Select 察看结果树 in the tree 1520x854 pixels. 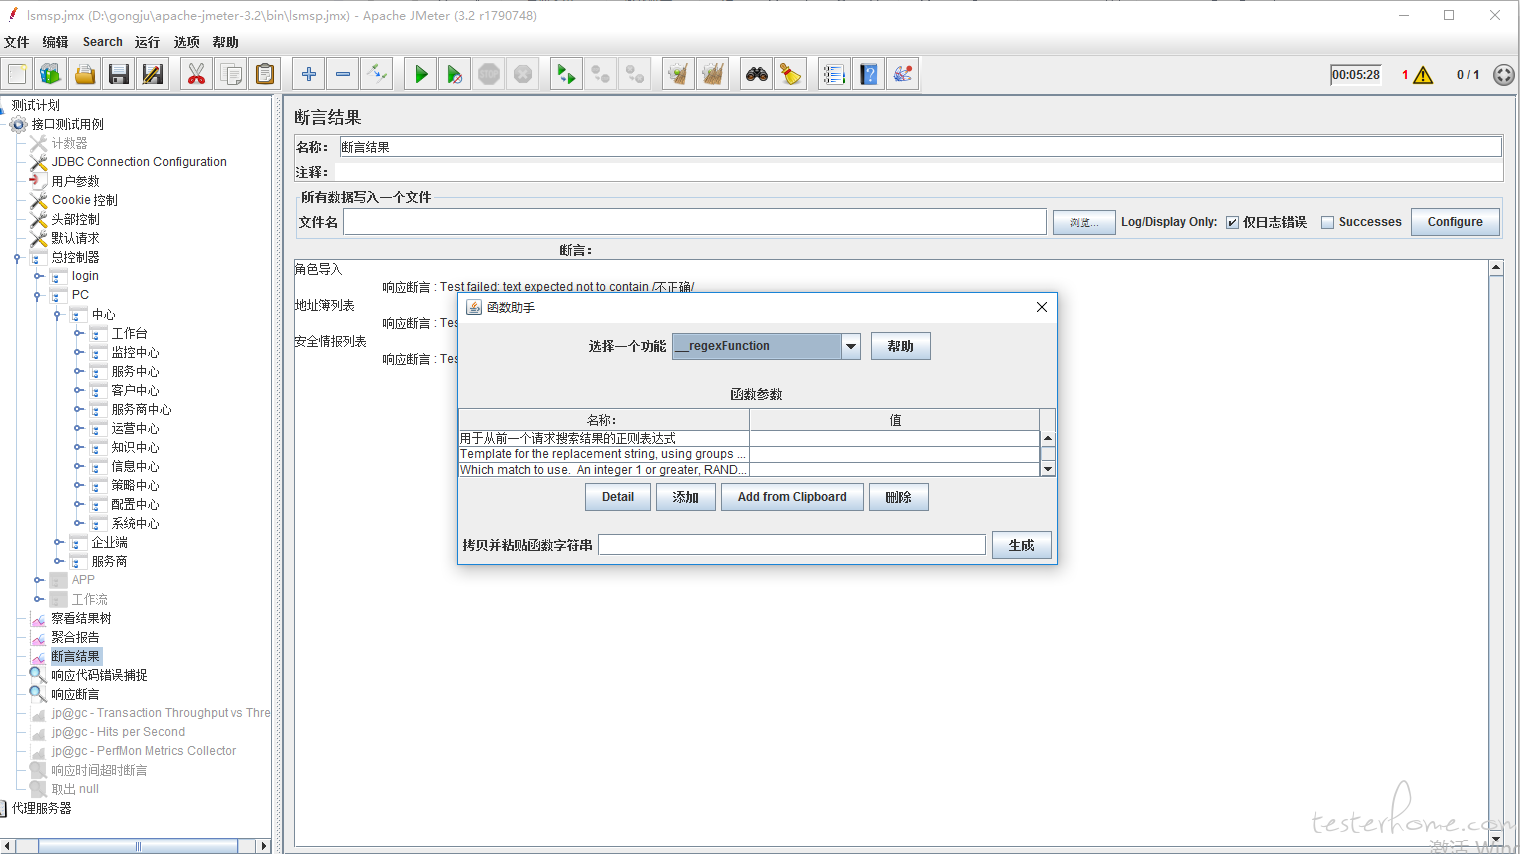coord(81,618)
